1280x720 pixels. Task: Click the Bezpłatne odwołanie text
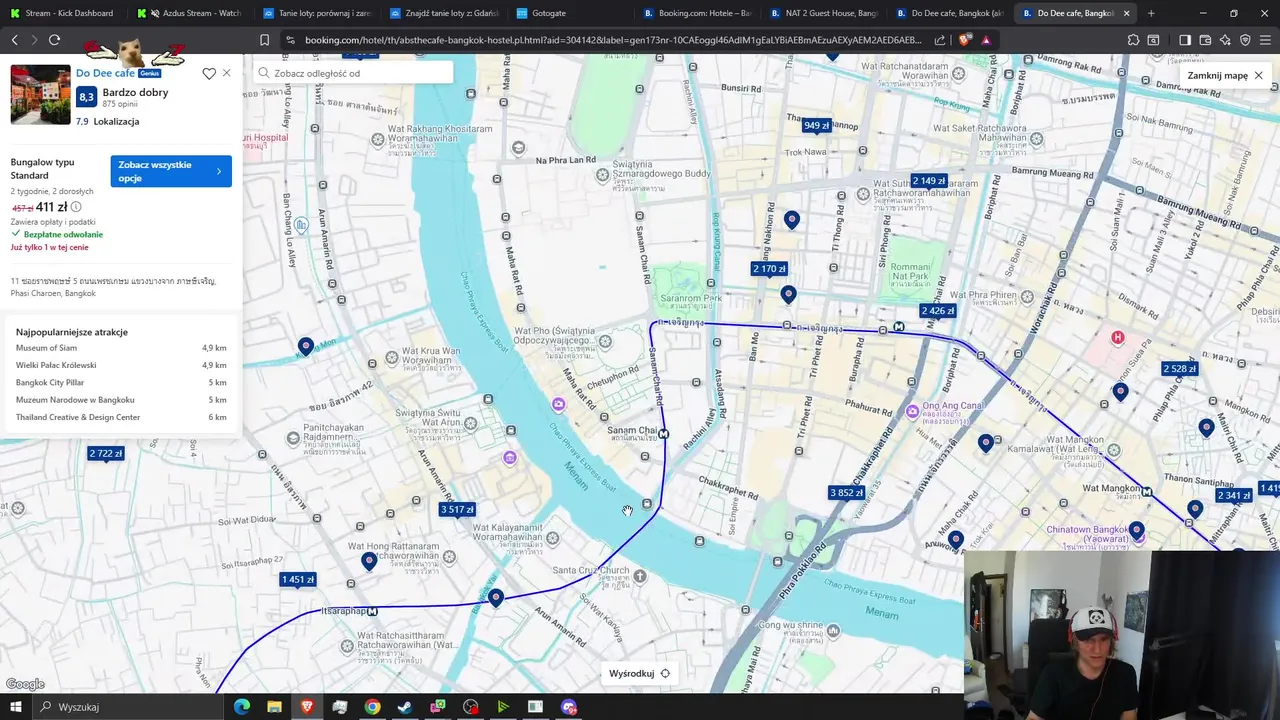63,234
